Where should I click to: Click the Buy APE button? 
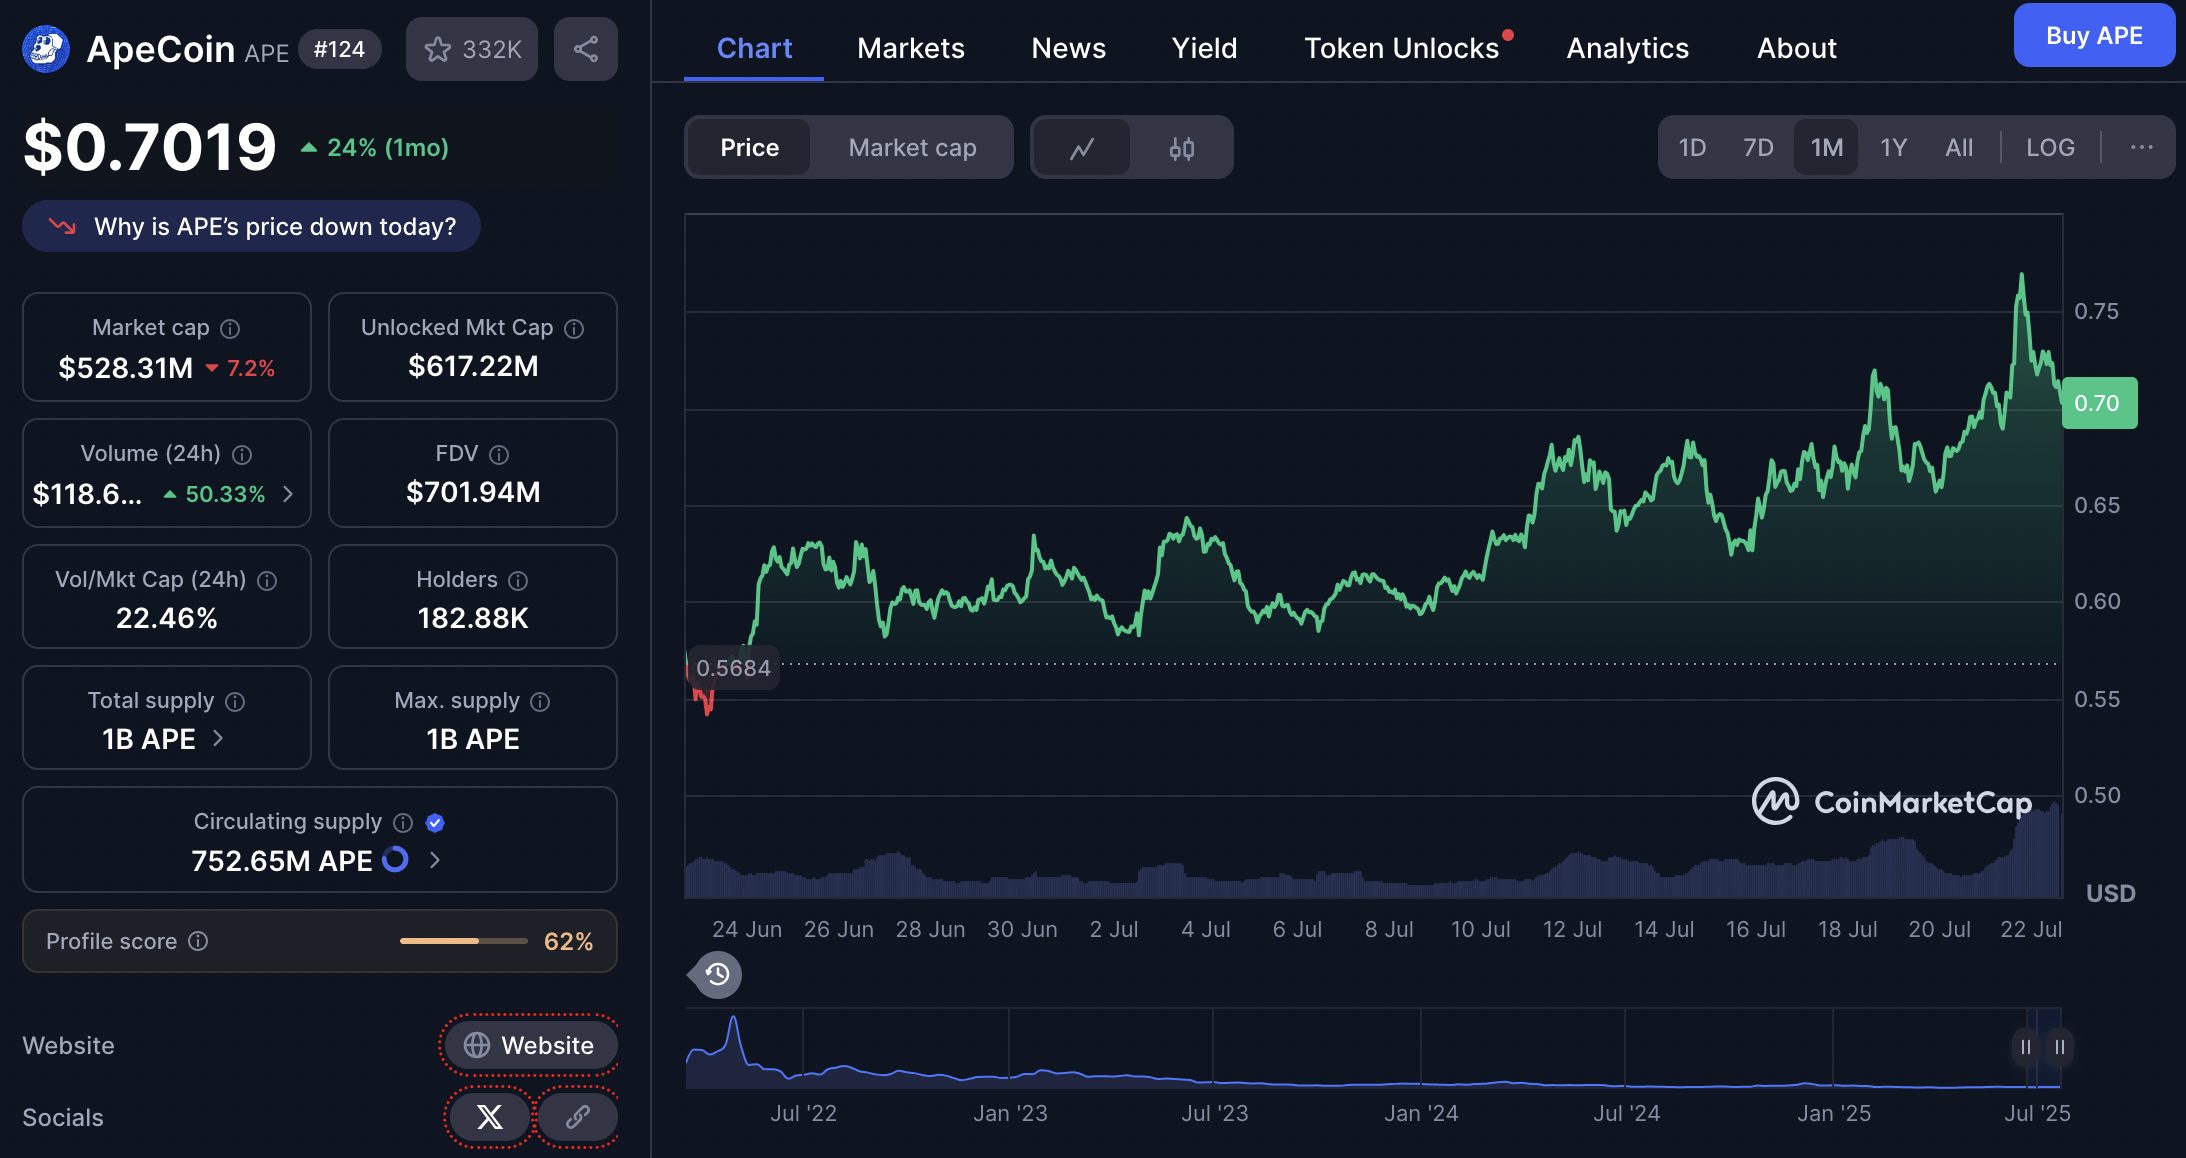tap(2094, 35)
